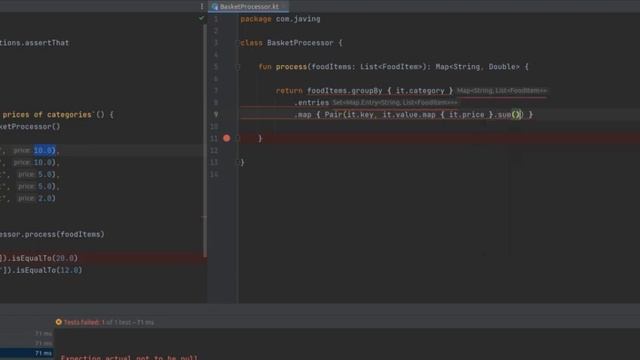Click the '.entries' call on line 8
Viewport: 640px width, 360px height.
click(x=311, y=102)
